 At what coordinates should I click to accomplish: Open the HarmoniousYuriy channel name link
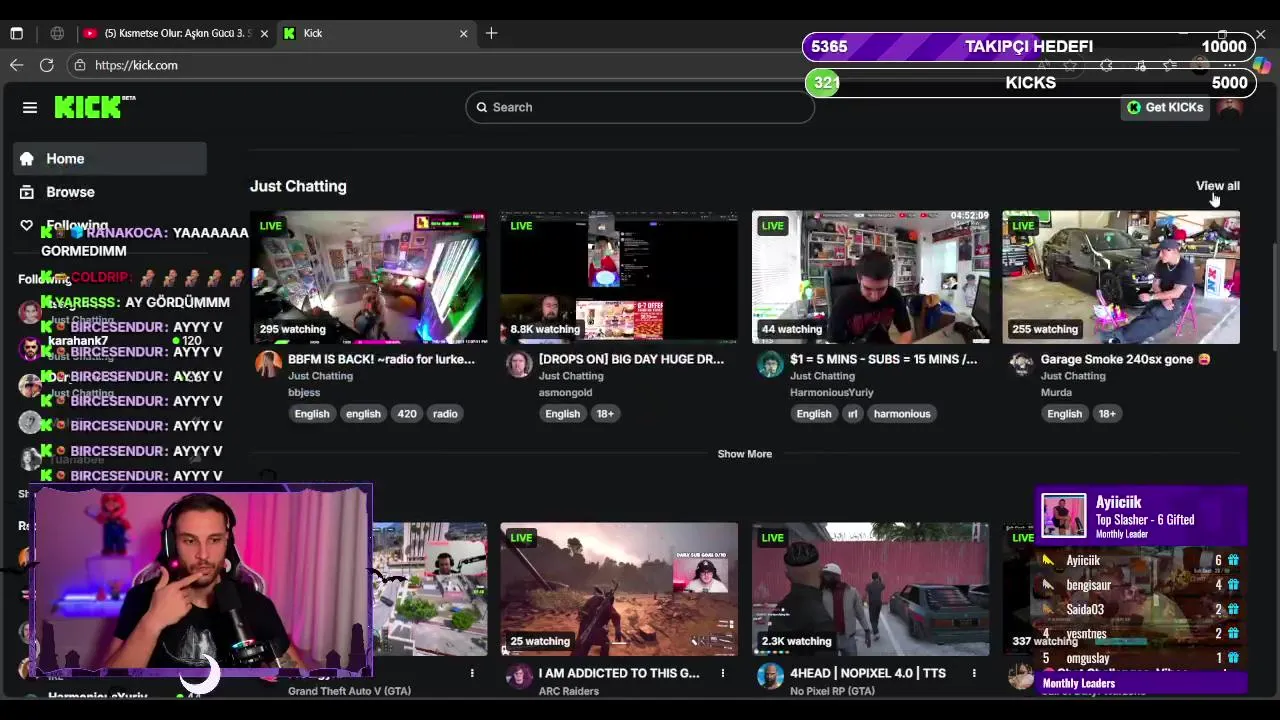[831, 393]
